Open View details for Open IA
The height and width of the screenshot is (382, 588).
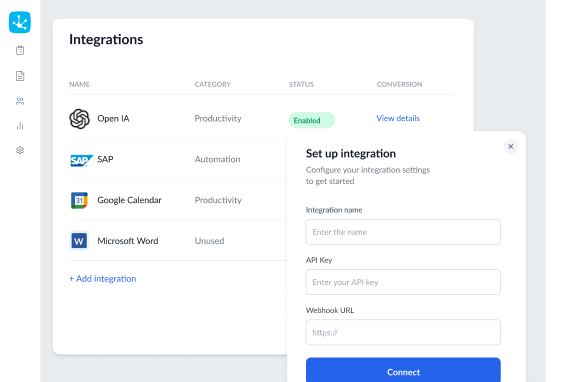tap(398, 118)
